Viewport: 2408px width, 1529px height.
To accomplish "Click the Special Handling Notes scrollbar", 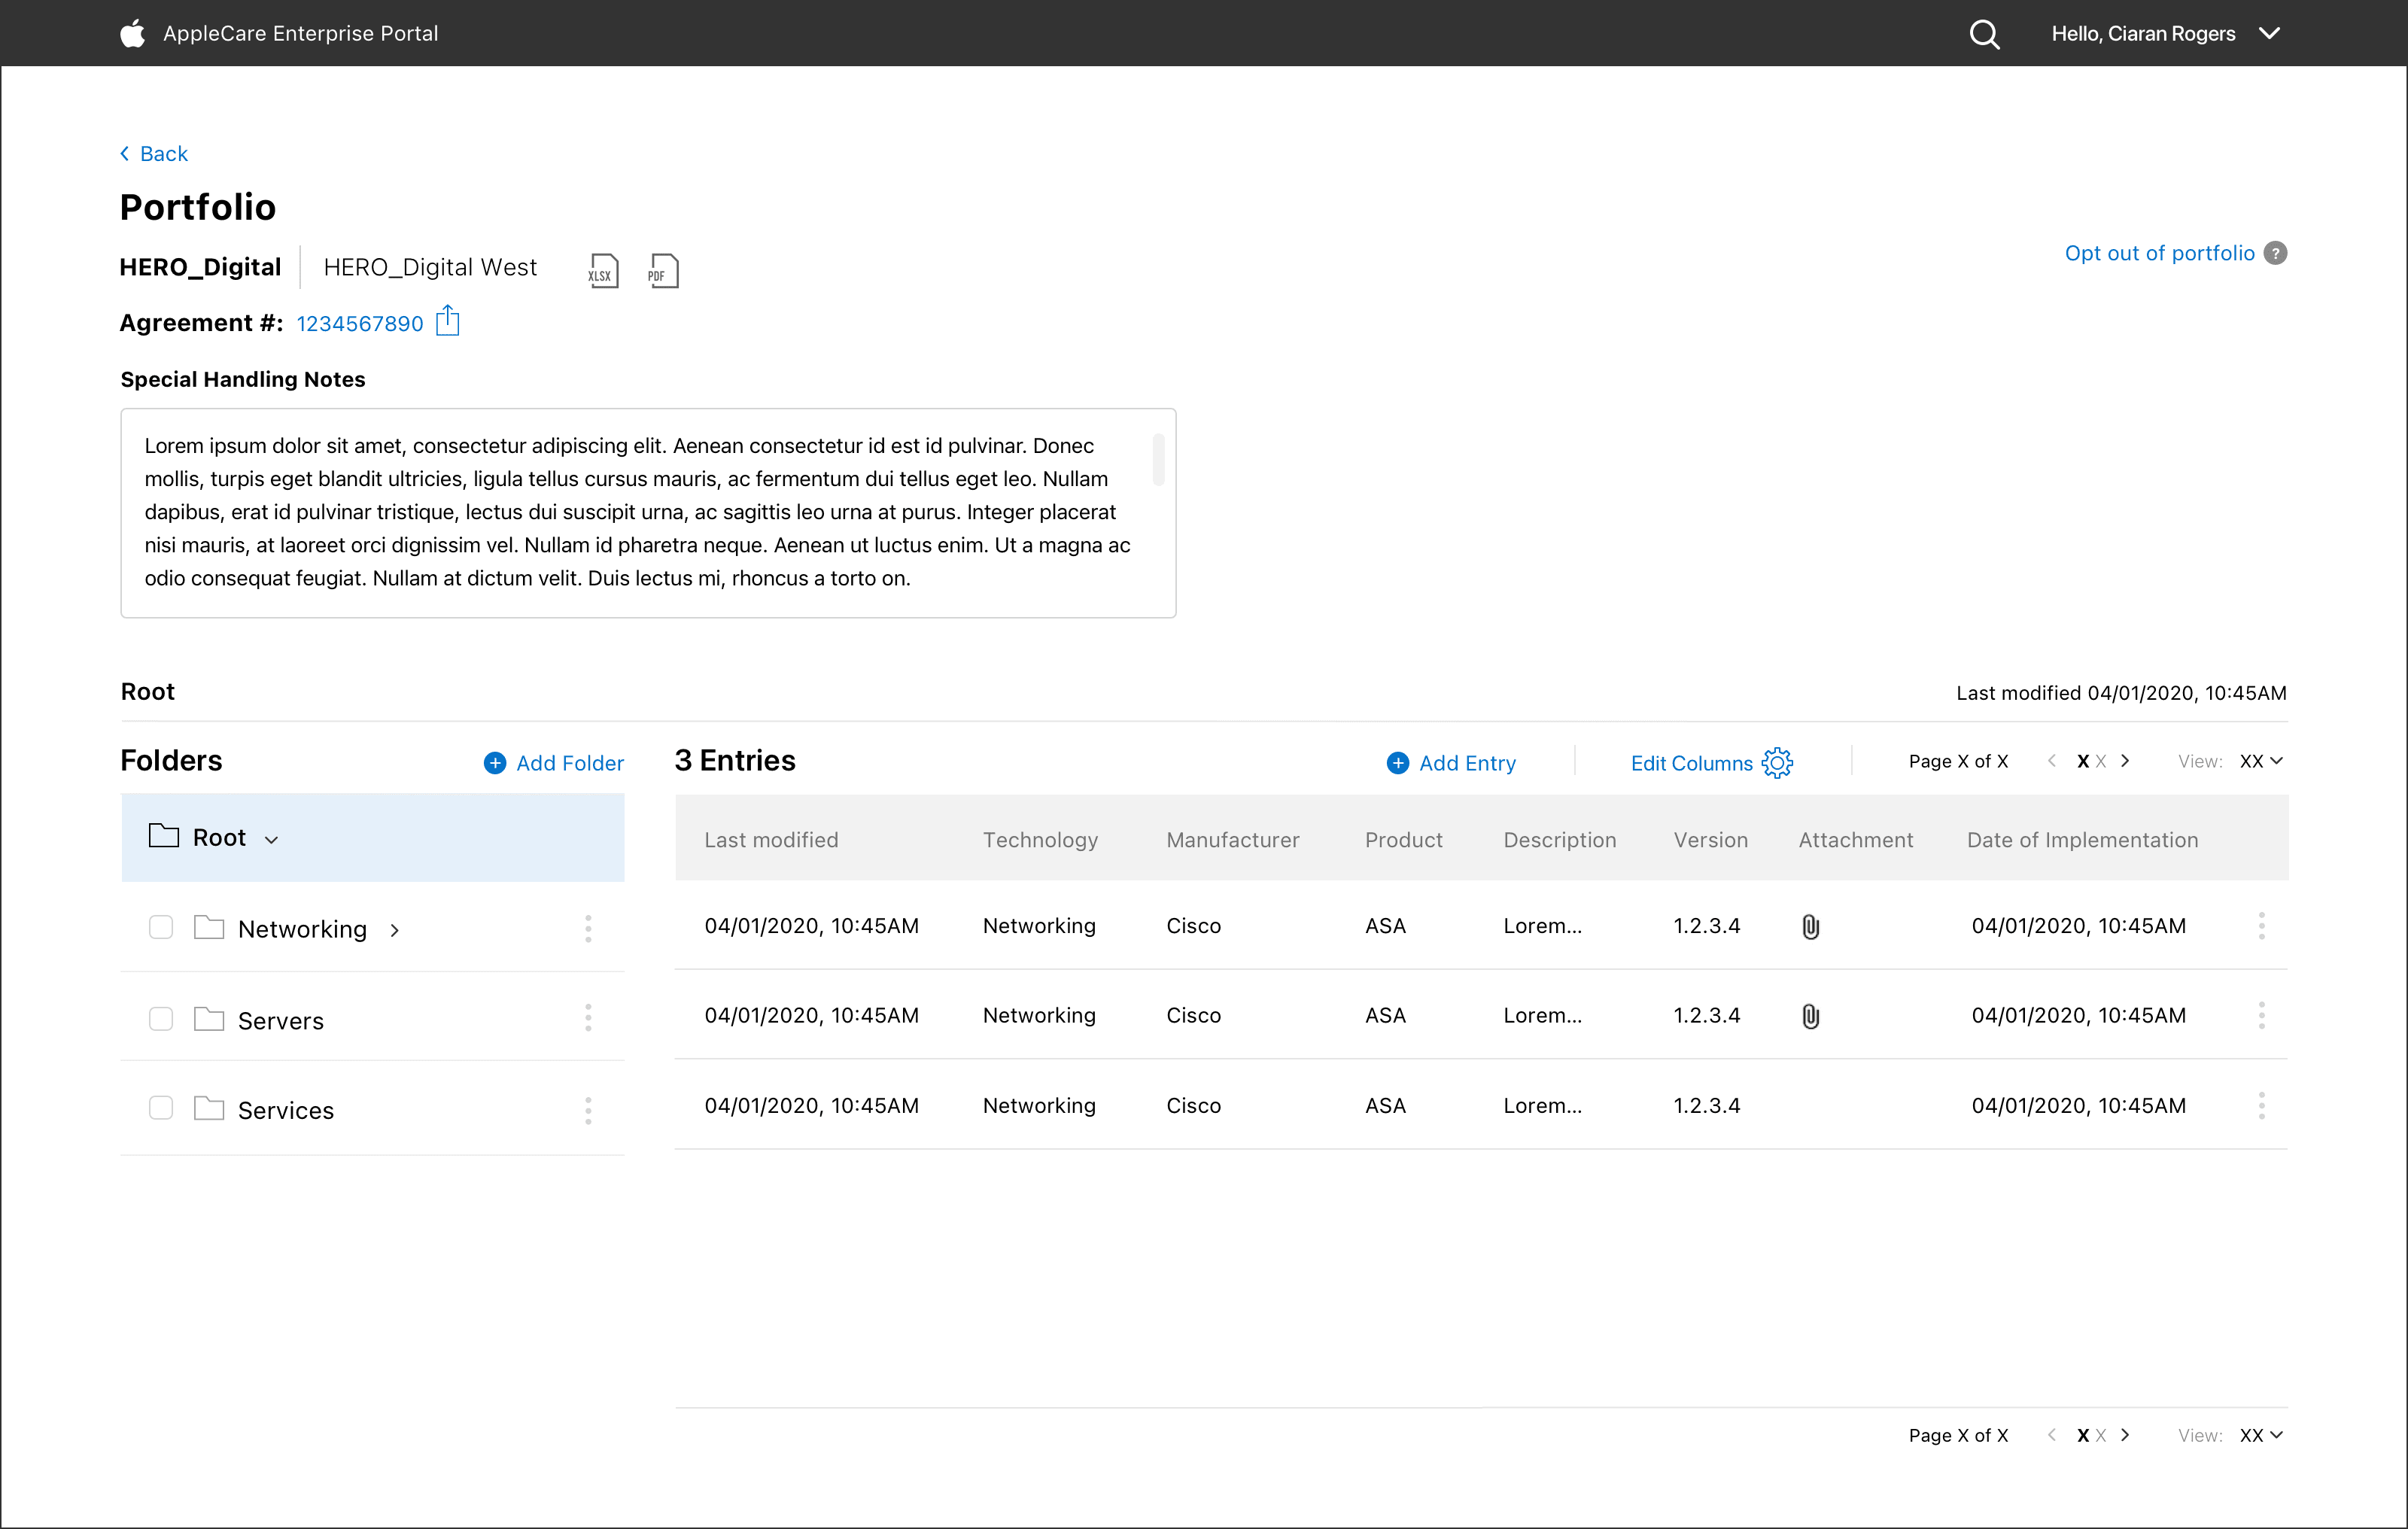I will pos(1158,460).
